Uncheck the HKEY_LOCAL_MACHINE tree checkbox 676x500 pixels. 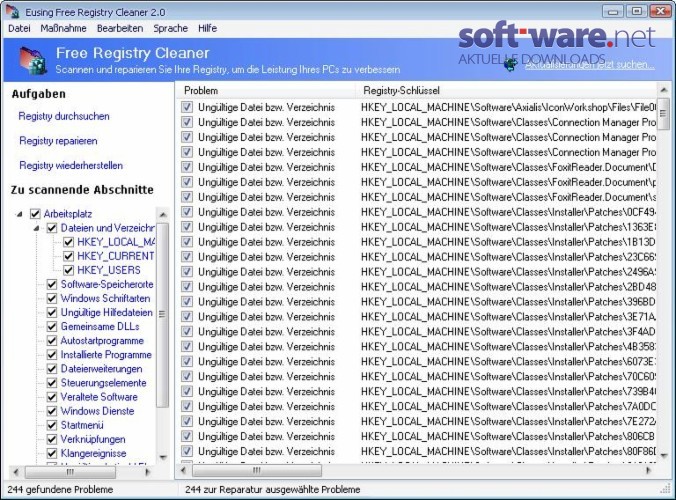click(69, 242)
